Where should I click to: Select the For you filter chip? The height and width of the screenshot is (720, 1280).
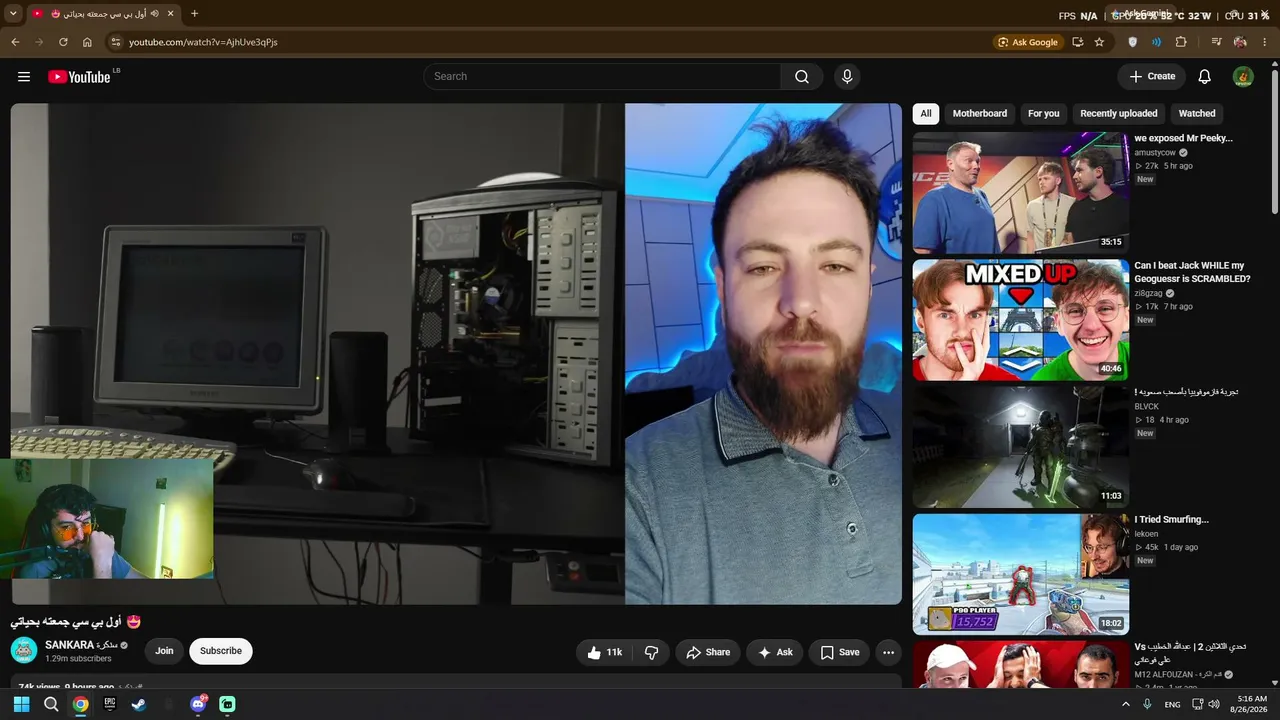click(x=1043, y=114)
